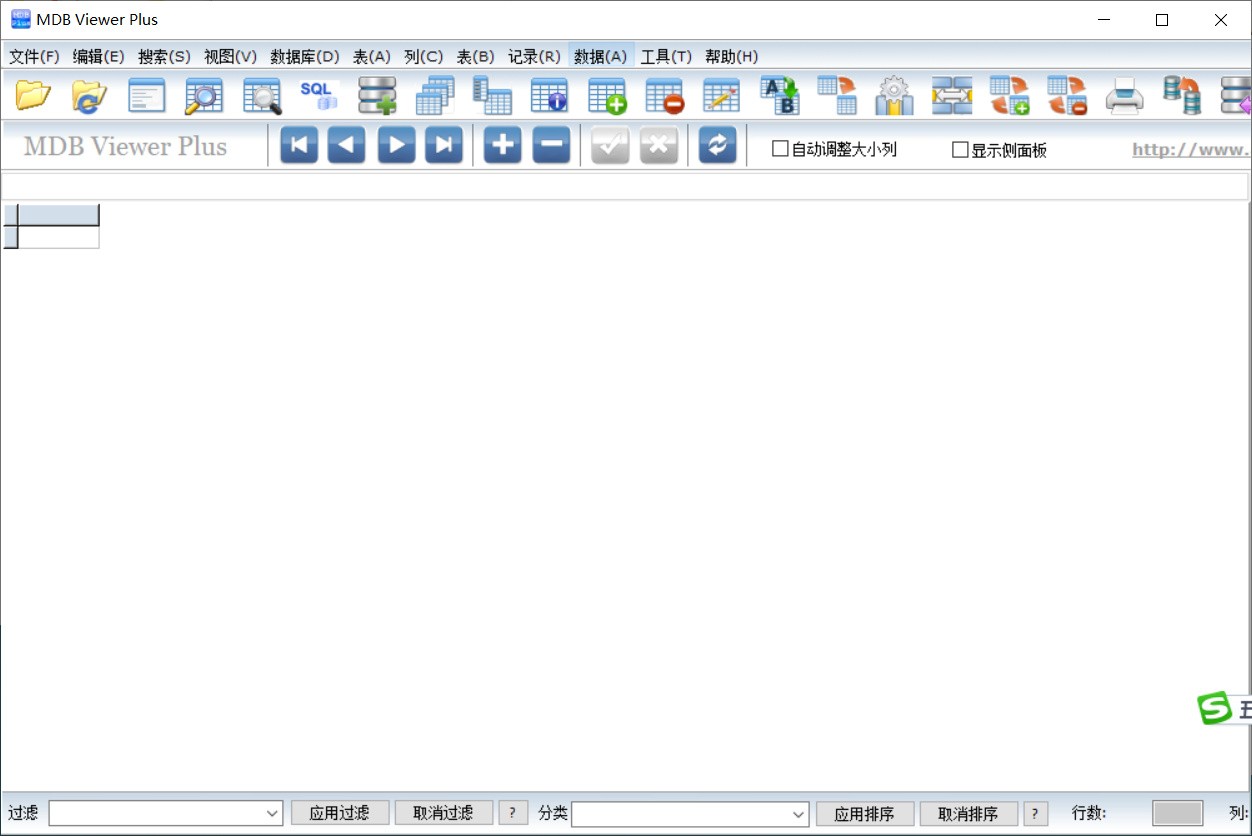Viewport: 1252px width, 836px height.
Task: Click the table info icon
Action: (549, 96)
